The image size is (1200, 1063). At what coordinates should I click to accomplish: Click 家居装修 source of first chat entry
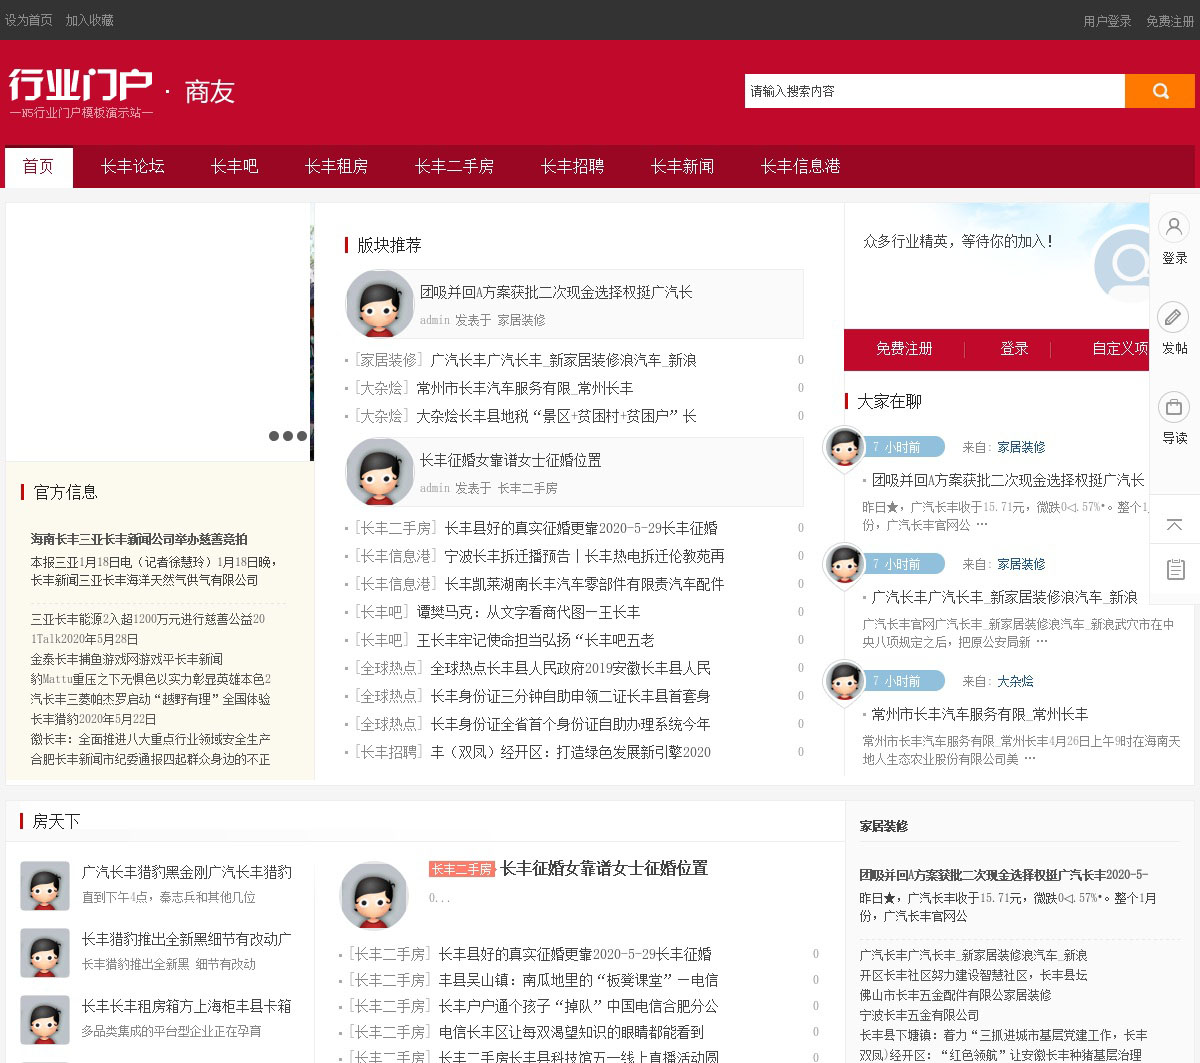1021,447
